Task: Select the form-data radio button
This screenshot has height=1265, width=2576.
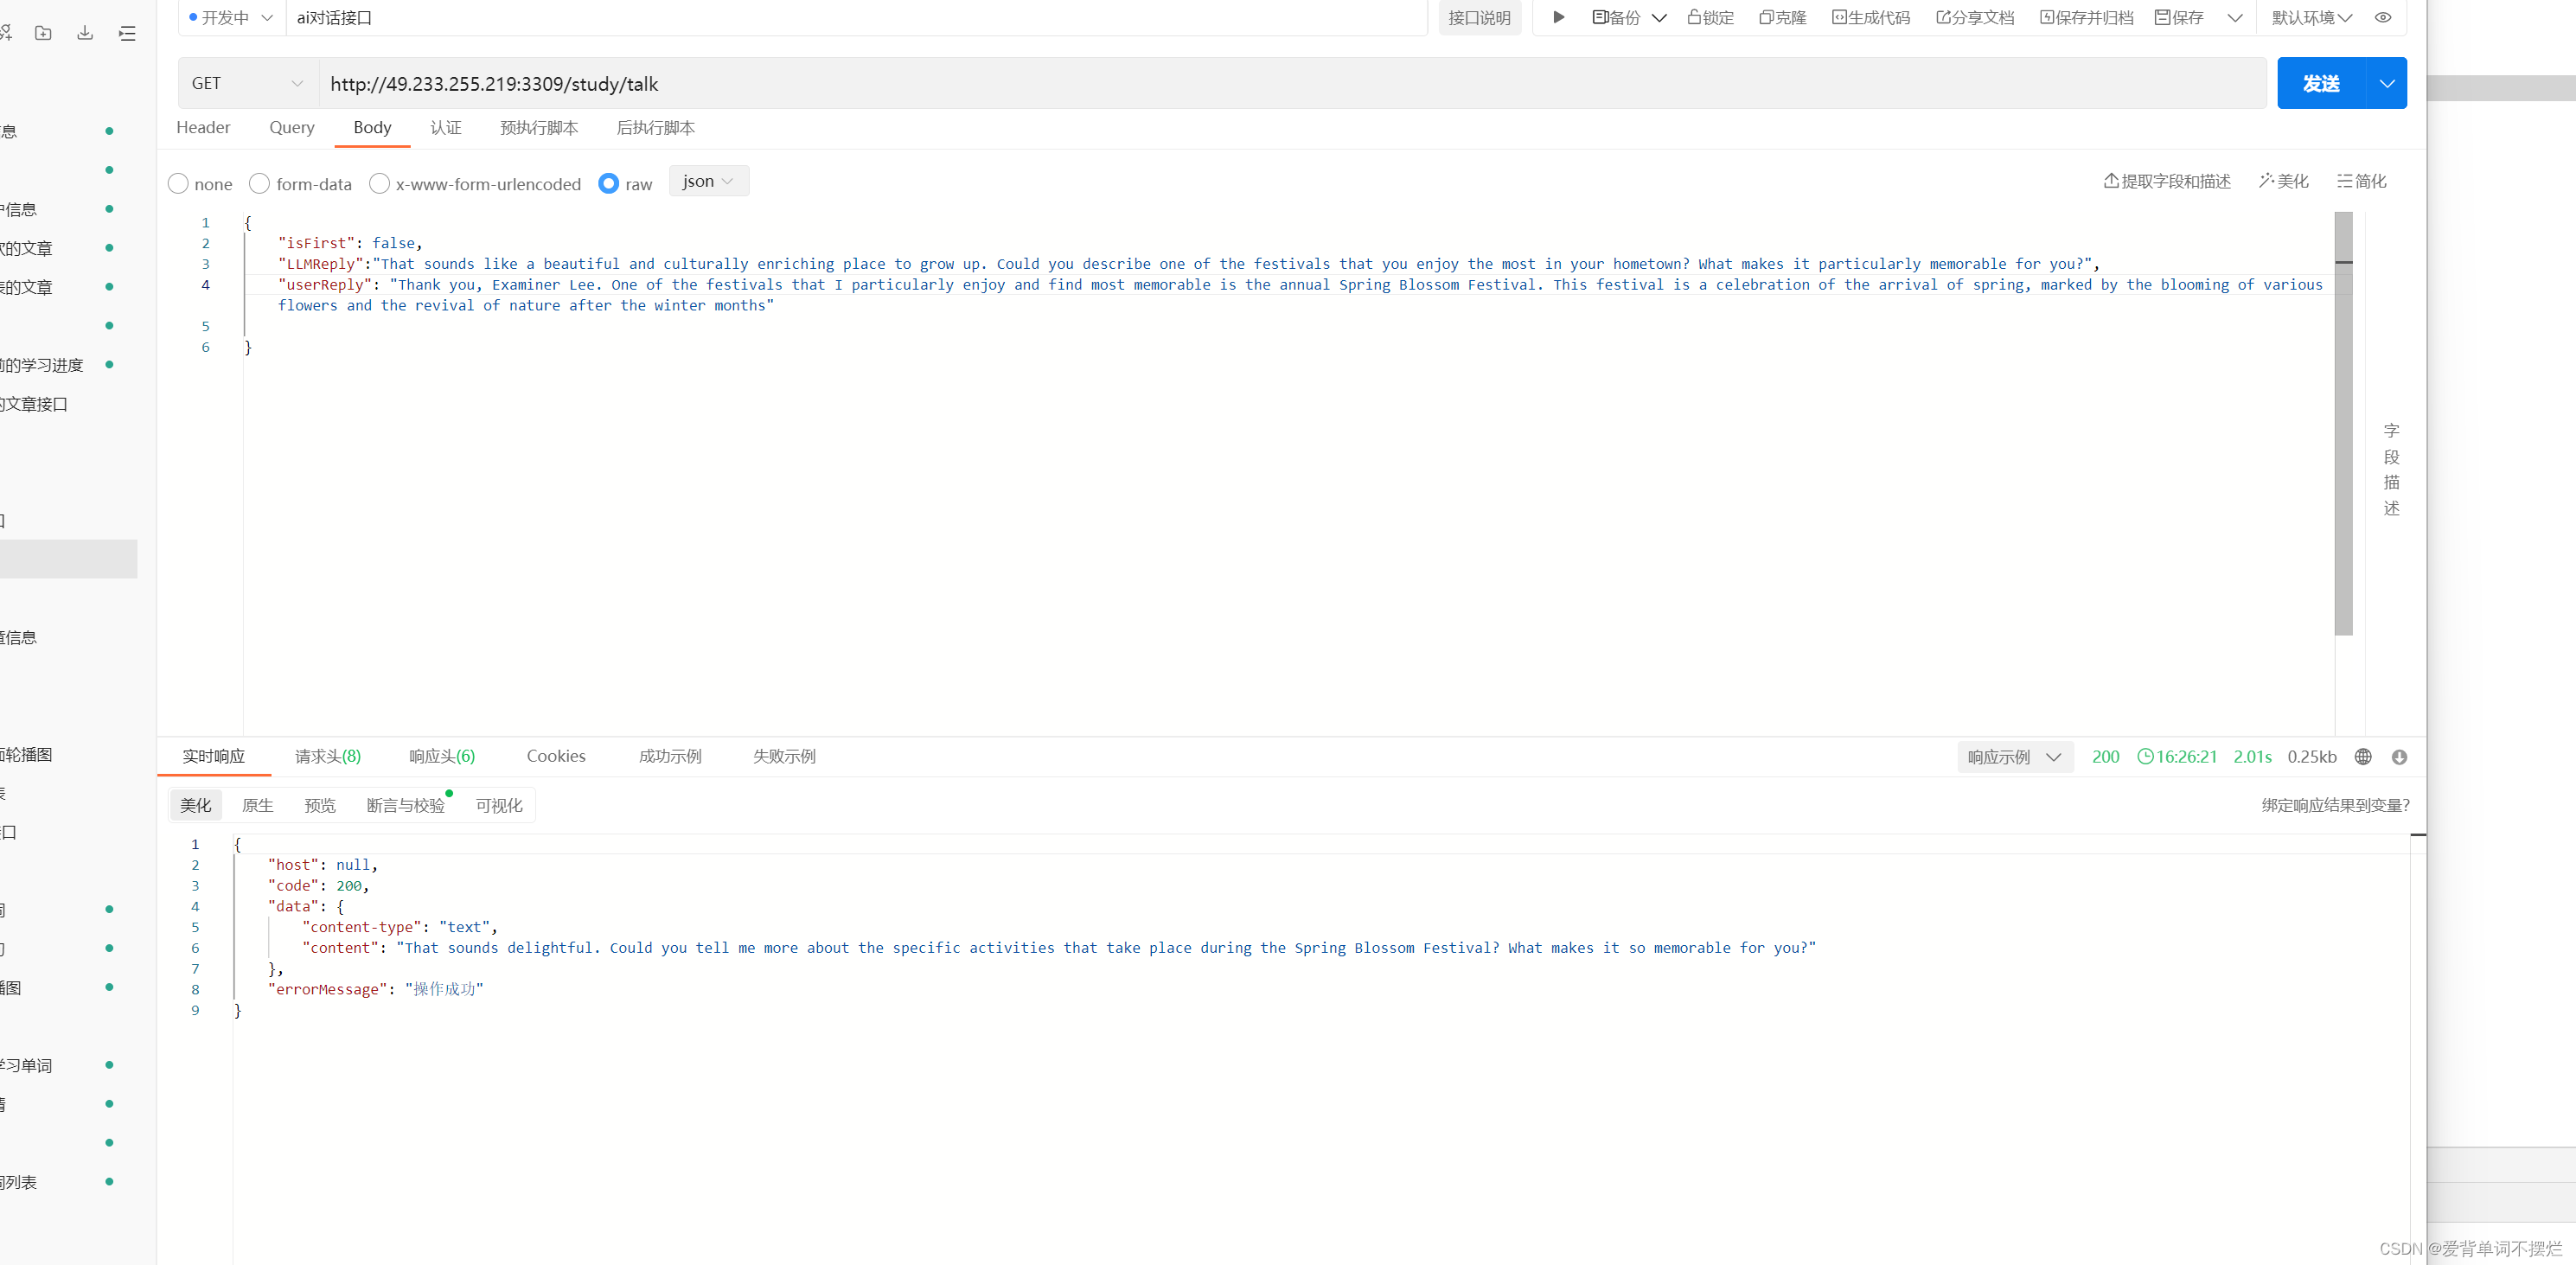Action: click(260, 184)
